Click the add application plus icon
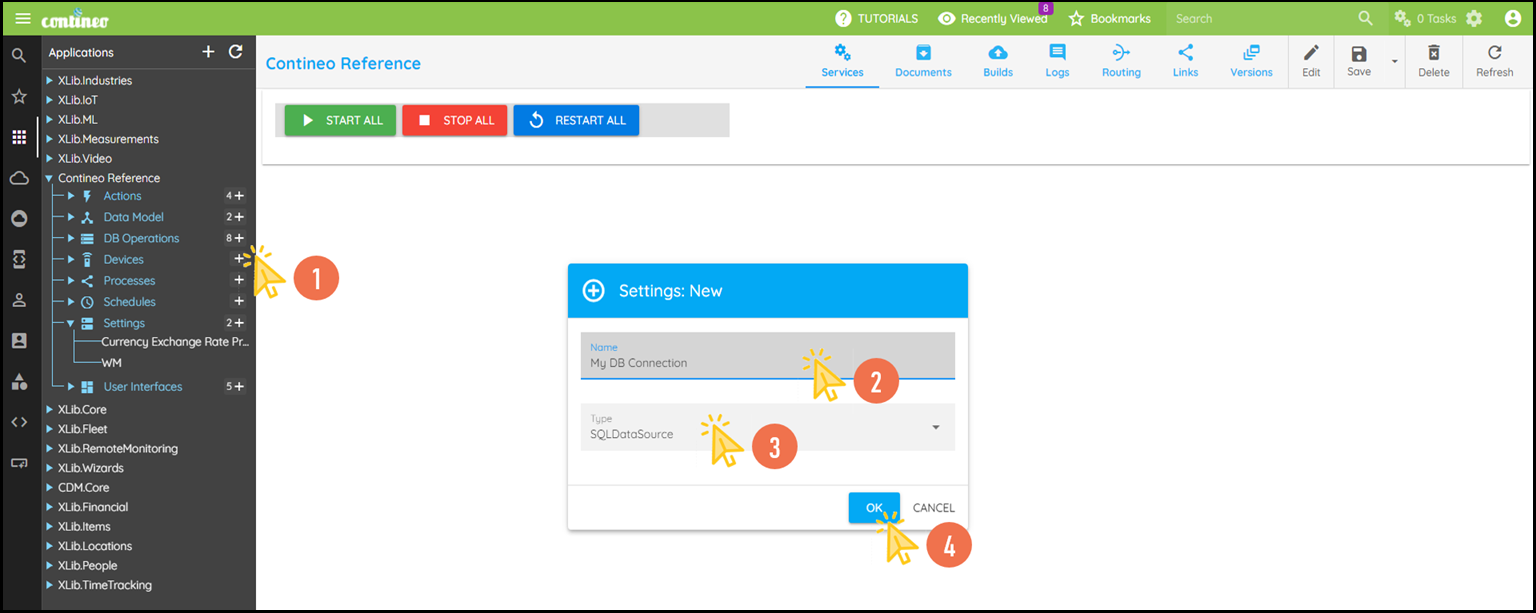The image size is (1536, 613). (208, 52)
